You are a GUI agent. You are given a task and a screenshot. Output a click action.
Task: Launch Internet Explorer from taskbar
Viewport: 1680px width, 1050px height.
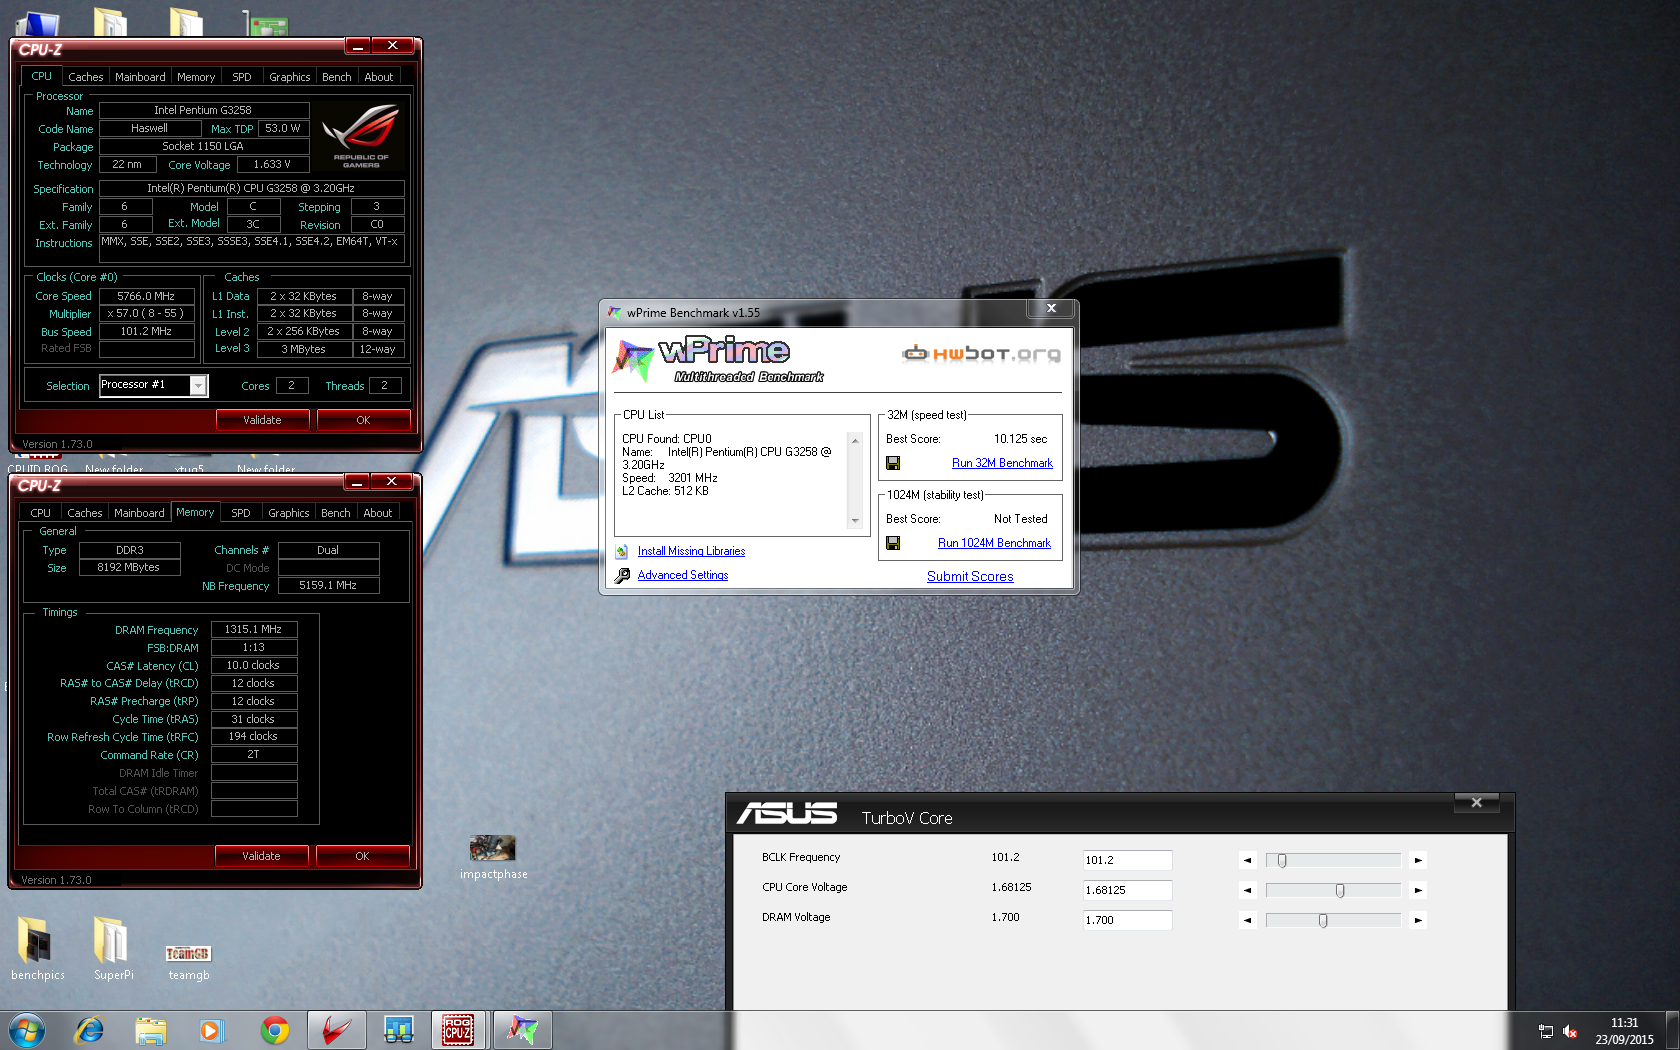[x=89, y=1030]
